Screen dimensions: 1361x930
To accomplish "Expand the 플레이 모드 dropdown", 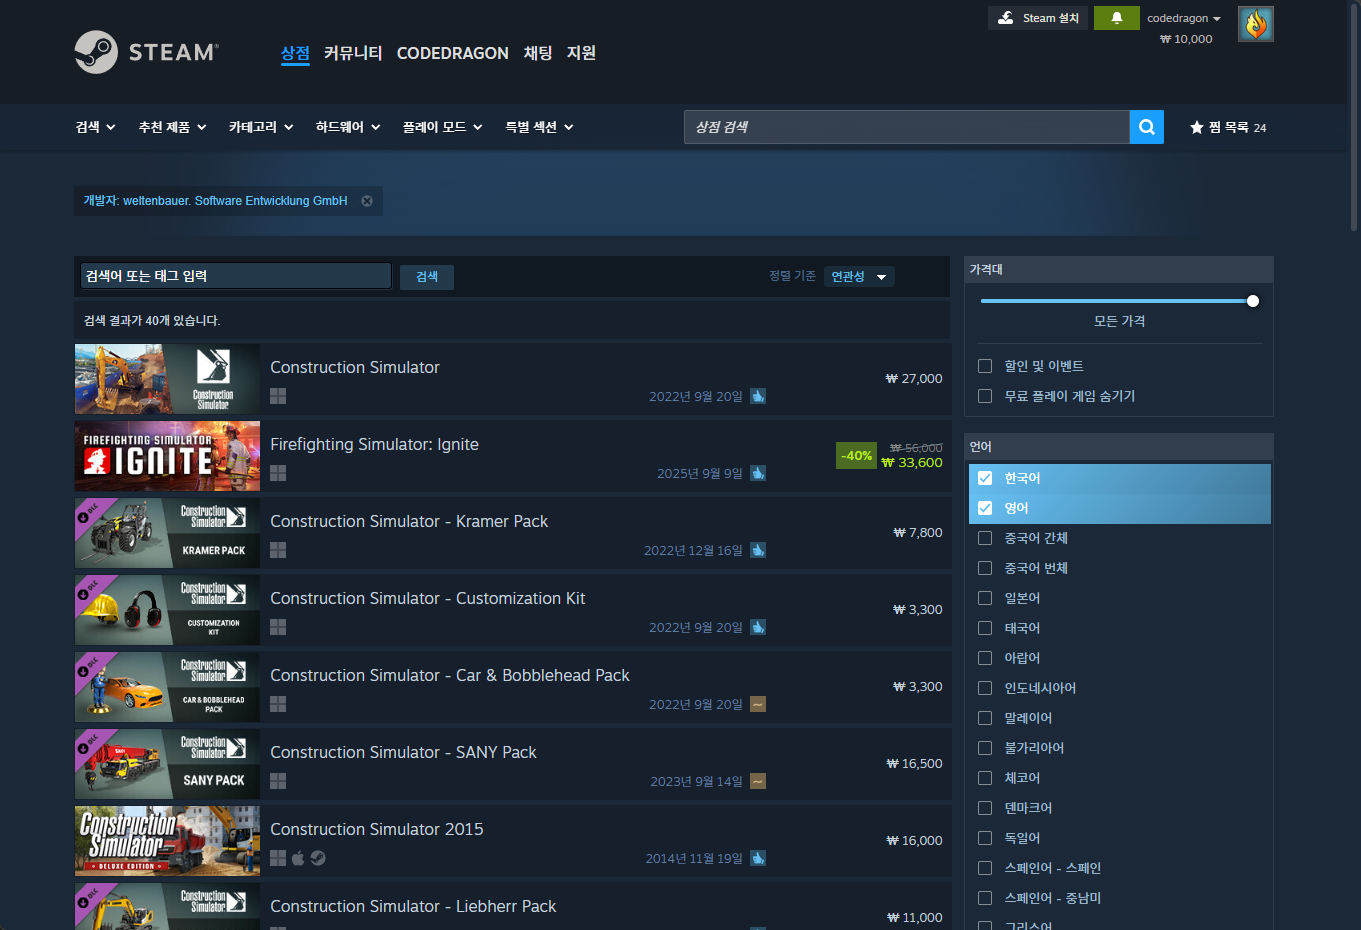I will click(x=443, y=127).
